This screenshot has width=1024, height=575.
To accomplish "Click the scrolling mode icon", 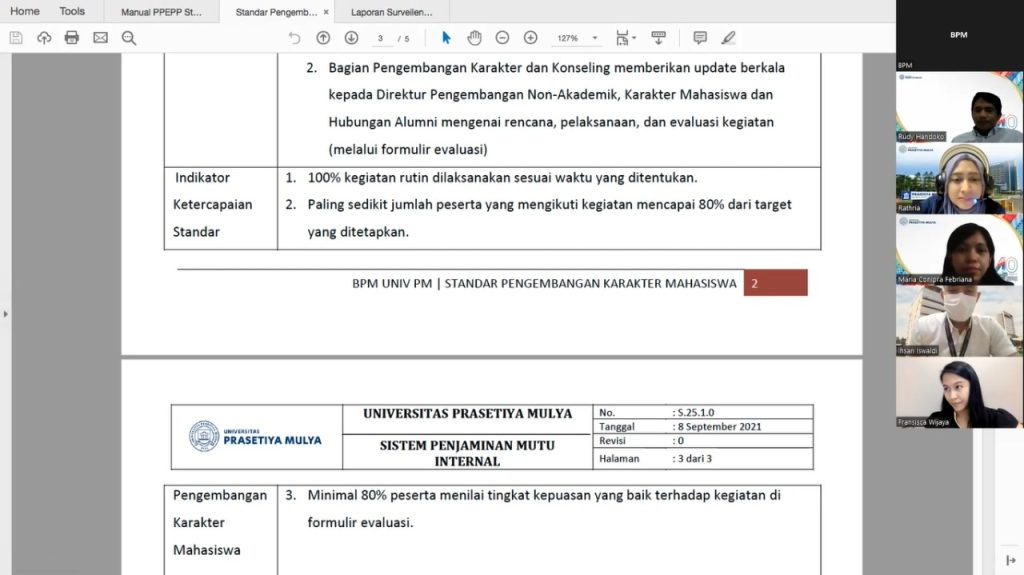I will [x=658, y=38].
